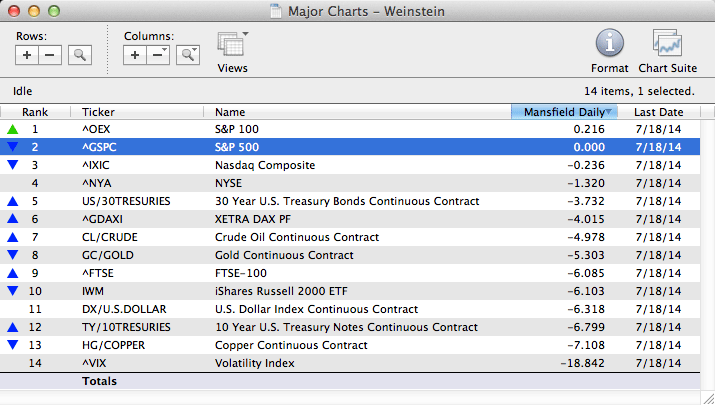Click the add row plus button
This screenshot has height=405, width=715.
[28, 55]
